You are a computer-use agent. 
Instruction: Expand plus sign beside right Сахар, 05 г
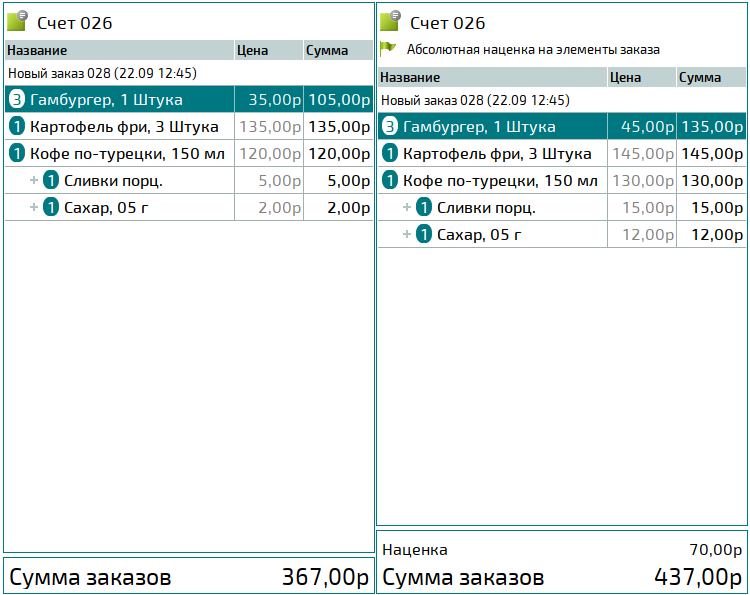[407, 234]
